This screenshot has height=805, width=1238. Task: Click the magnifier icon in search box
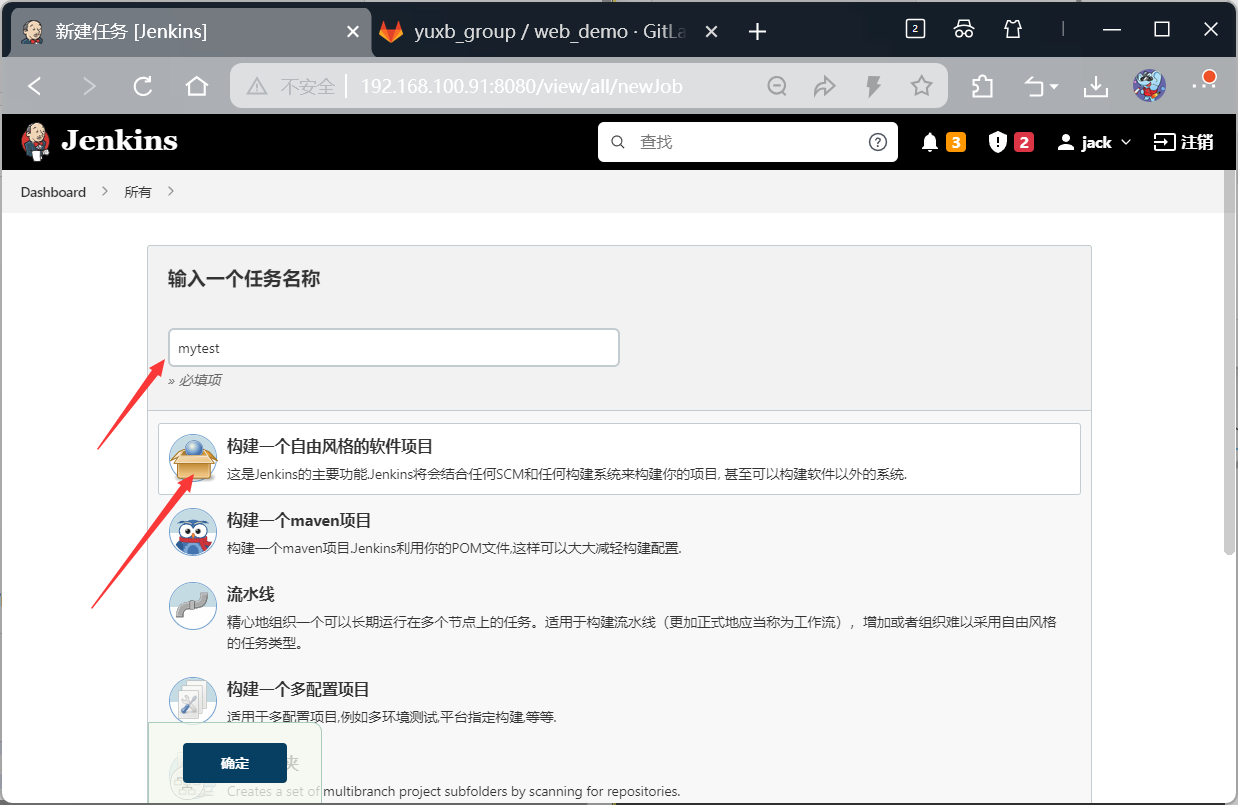click(617, 142)
